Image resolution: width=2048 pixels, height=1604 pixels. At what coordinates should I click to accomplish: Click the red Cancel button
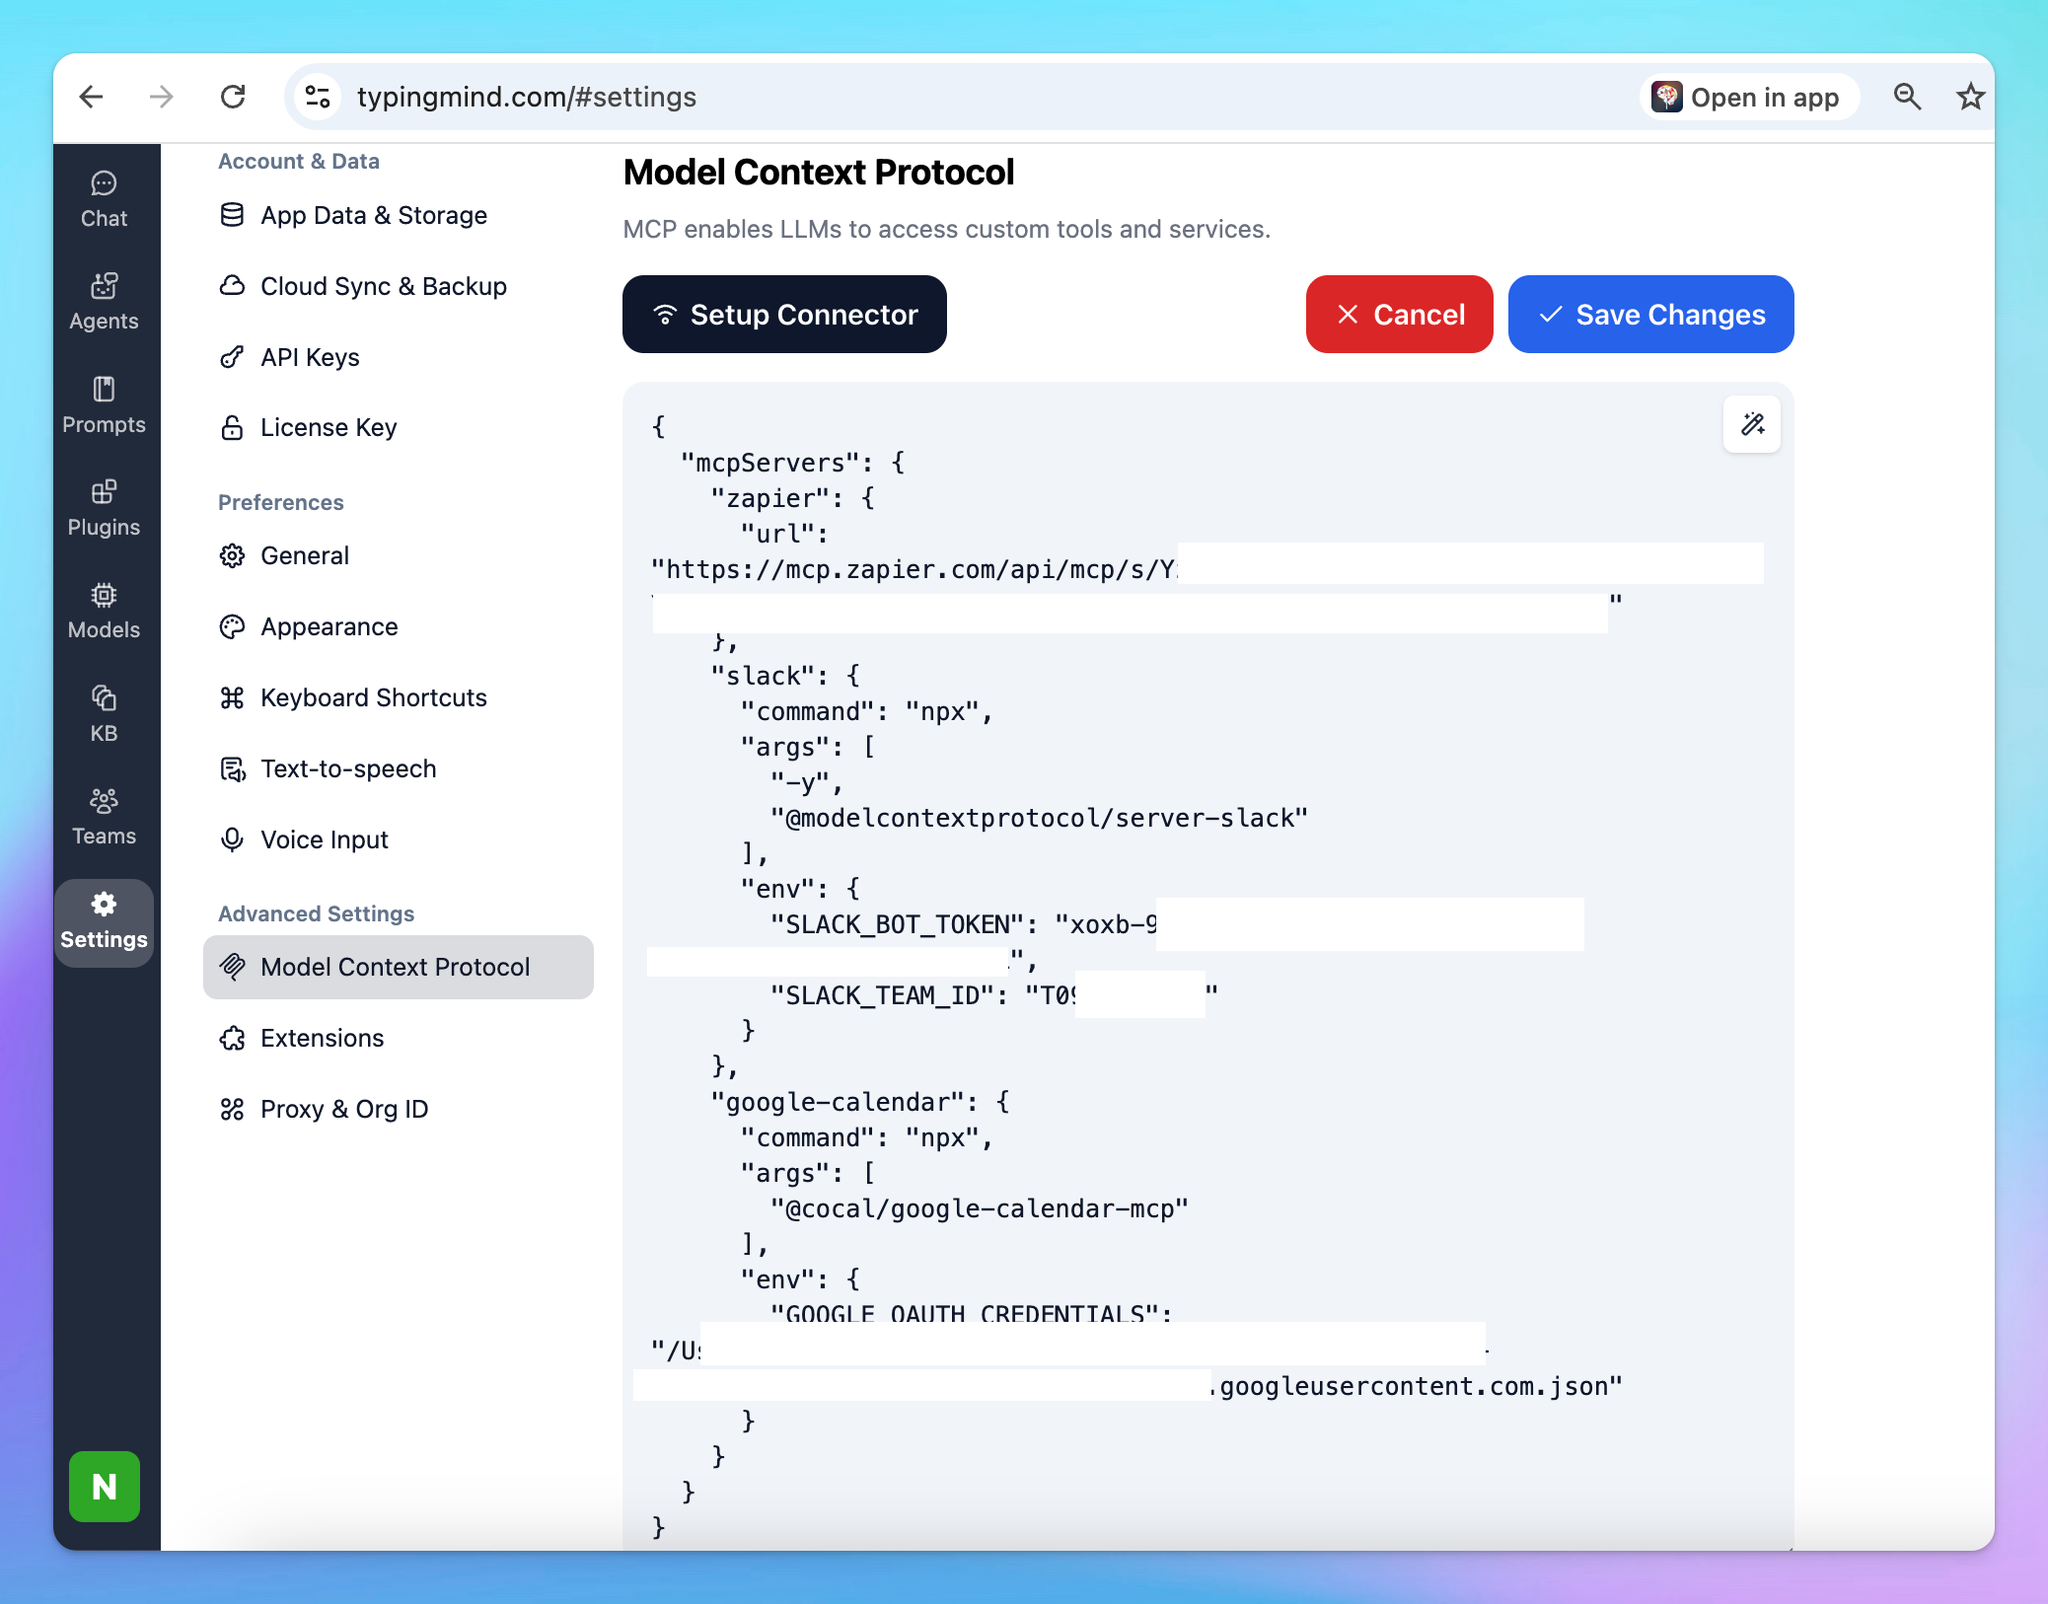[1399, 314]
